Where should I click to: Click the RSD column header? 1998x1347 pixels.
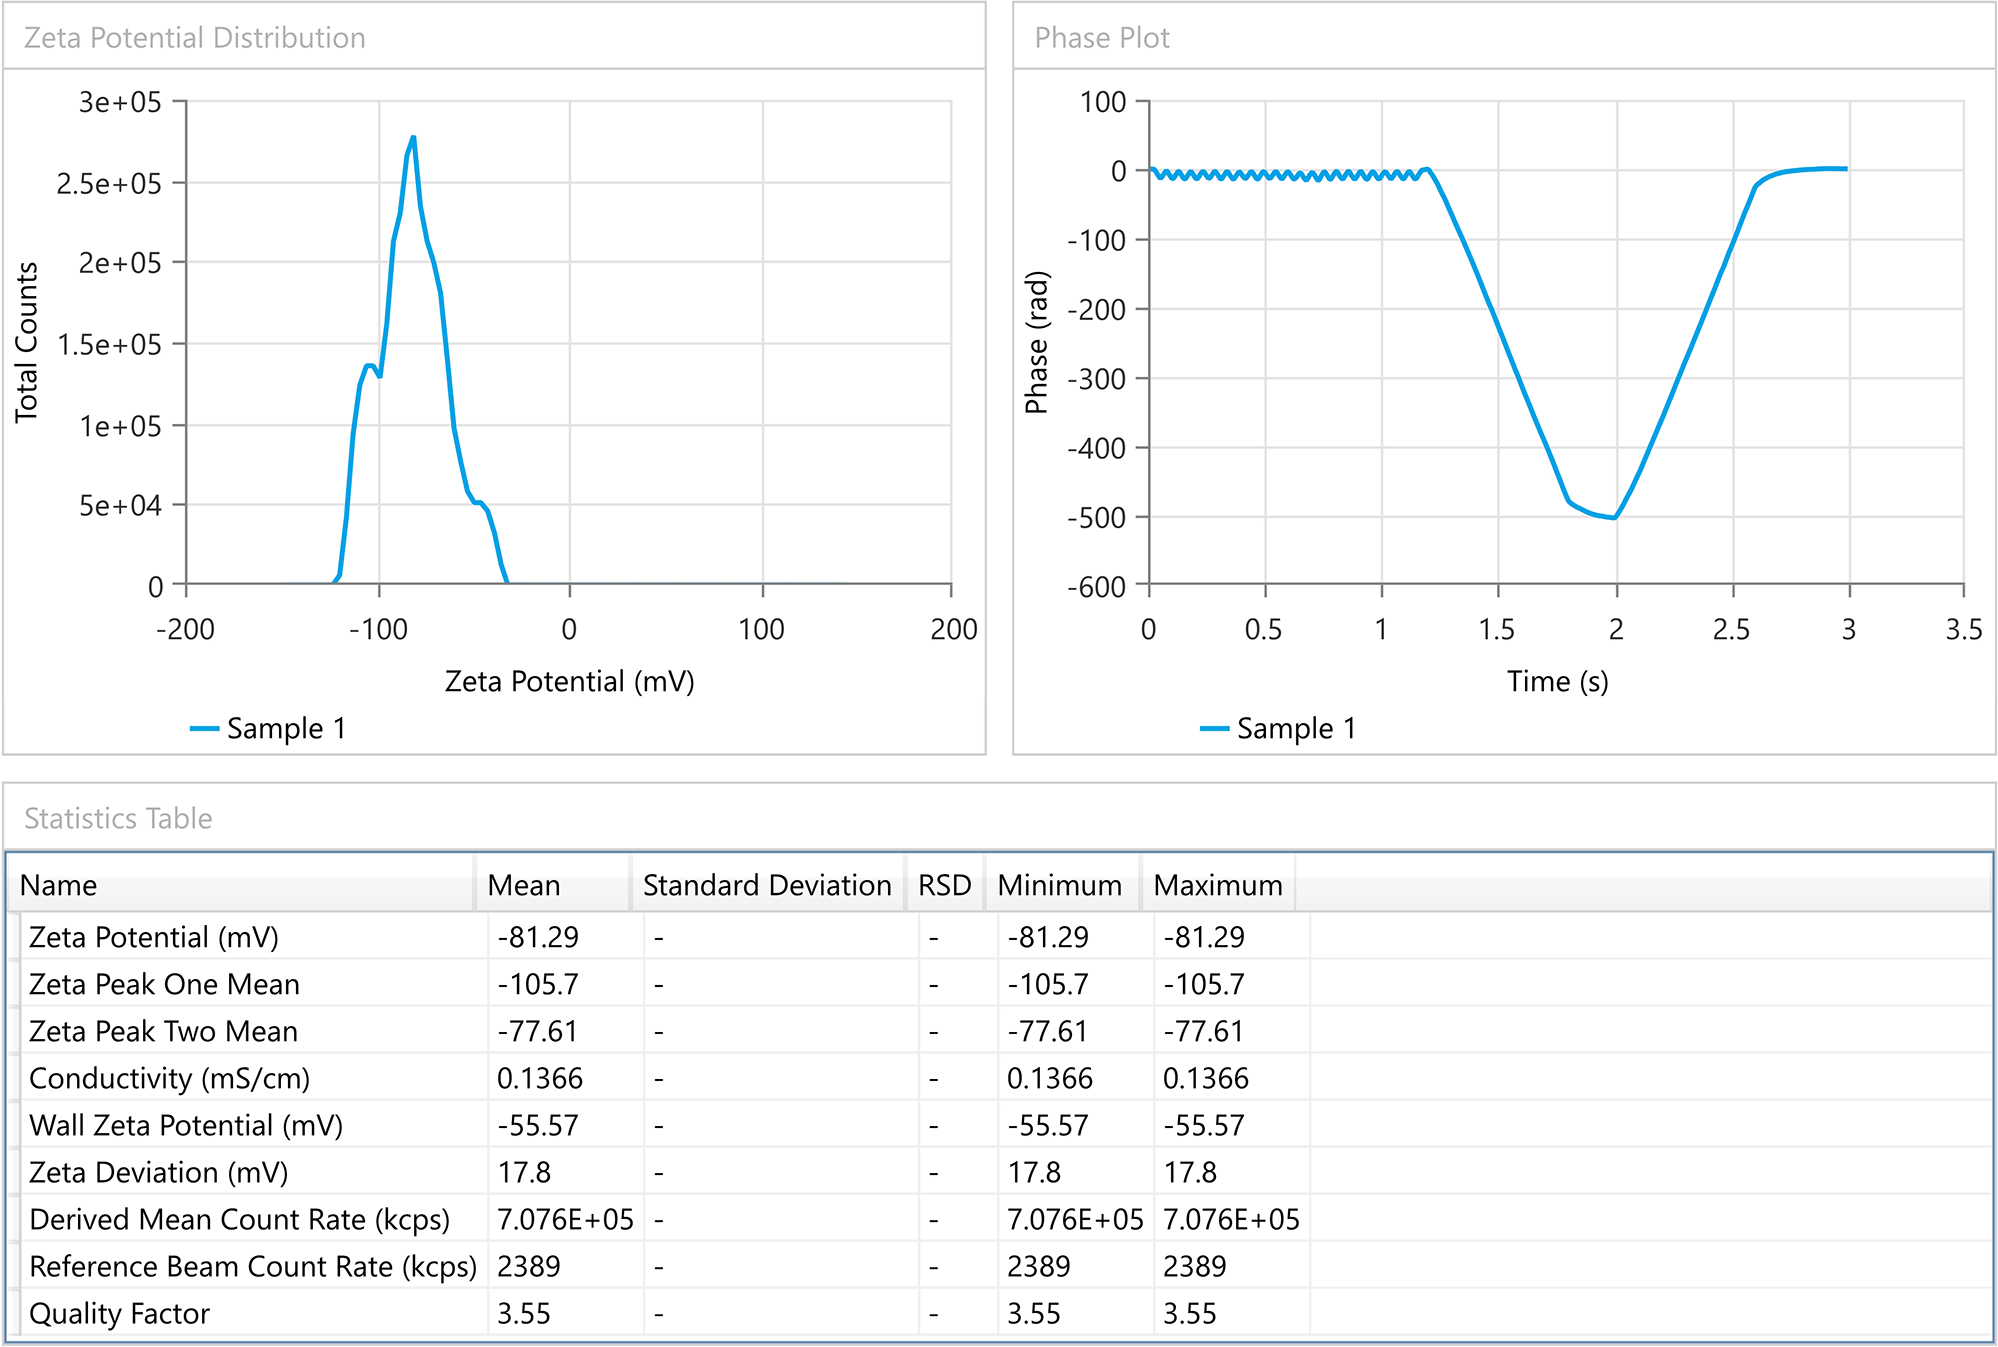944,885
